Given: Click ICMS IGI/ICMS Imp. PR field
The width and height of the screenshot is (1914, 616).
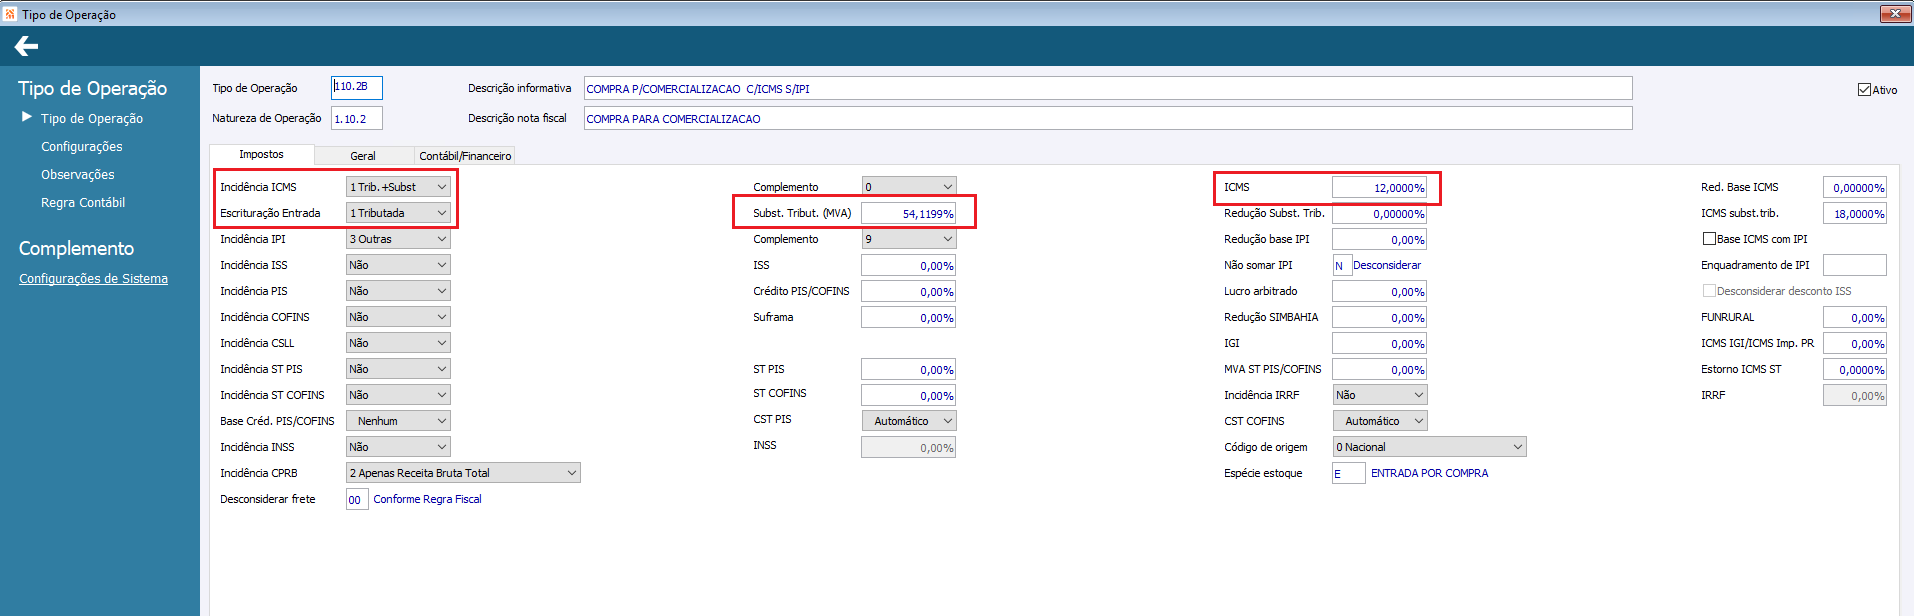Looking at the screenshot, I should (1855, 343).
